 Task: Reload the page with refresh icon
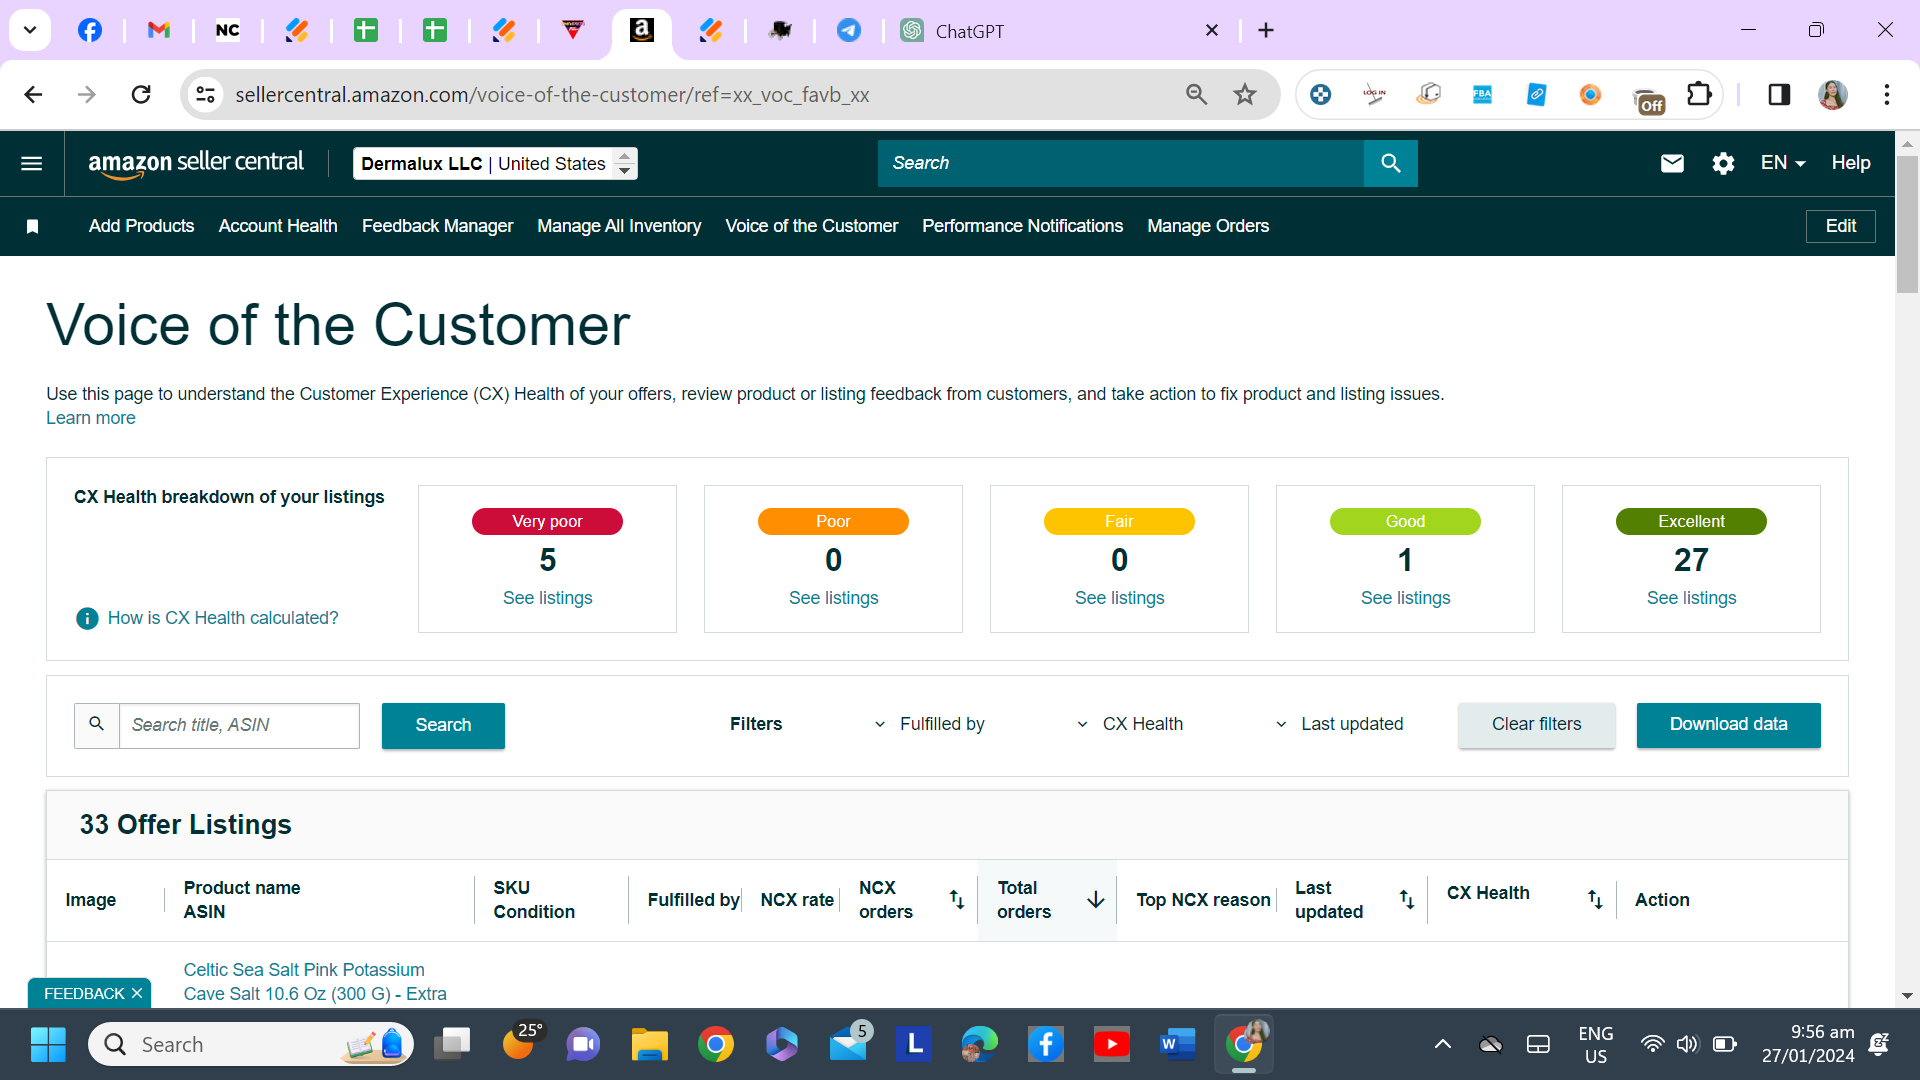click(x=141, y=94)
